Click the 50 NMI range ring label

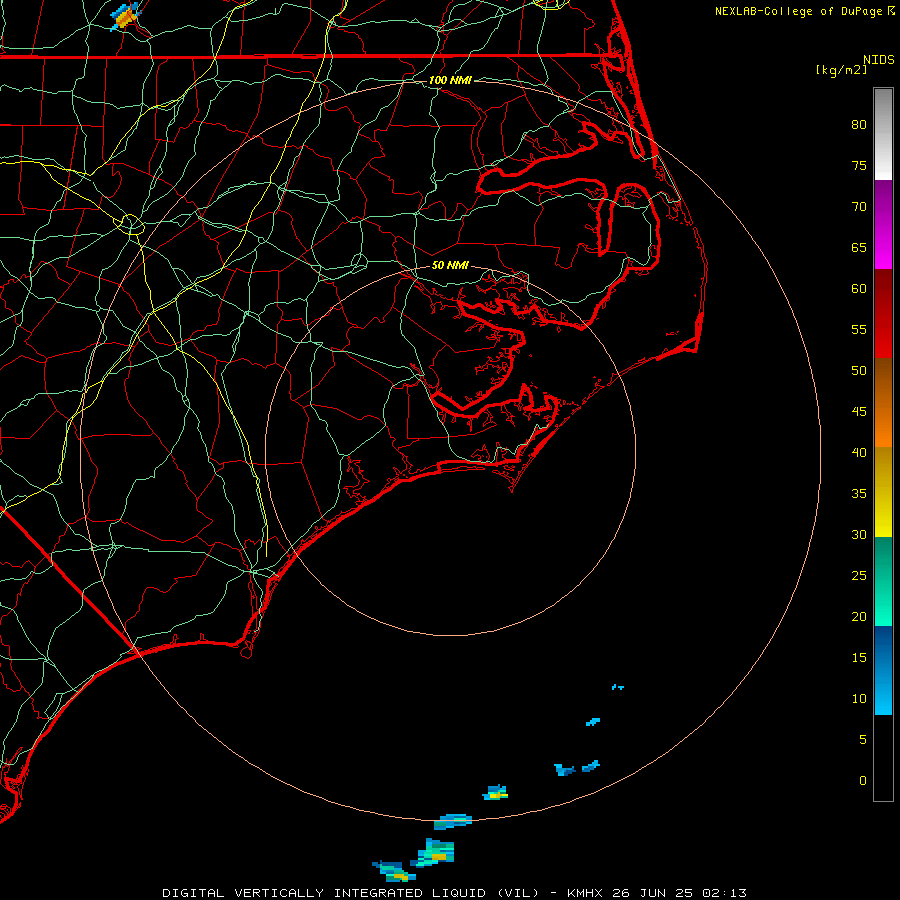coord(450,265)
